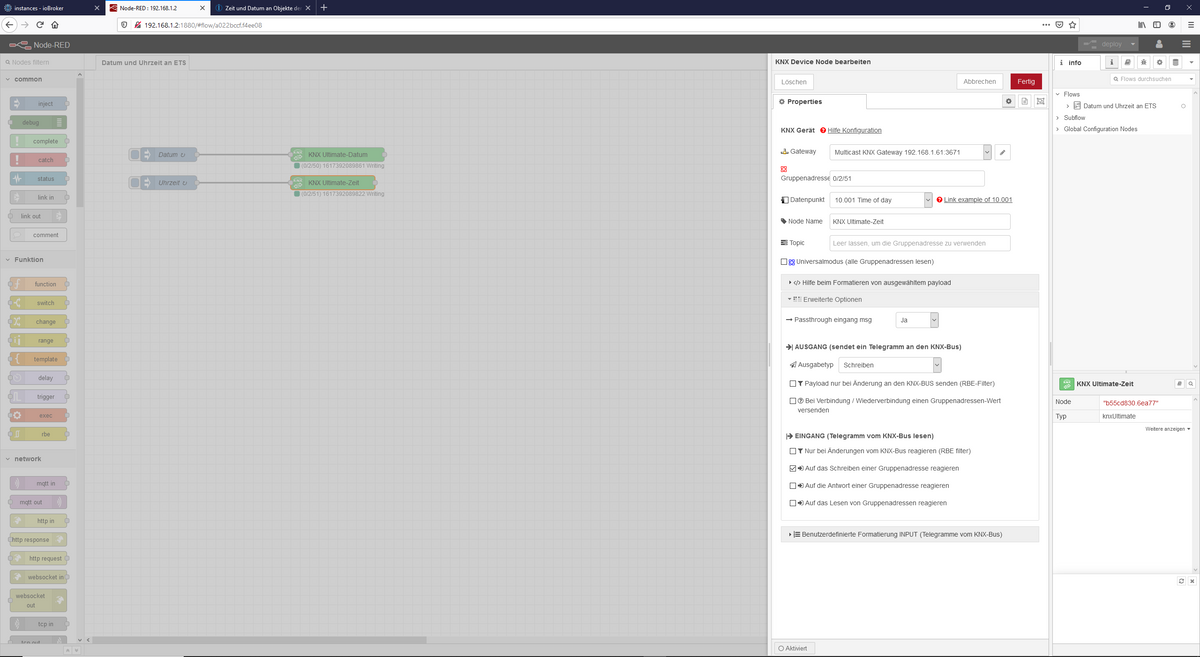Click the user account icon in Node-RED header
1200x657 pixels.
point(1159,44)
